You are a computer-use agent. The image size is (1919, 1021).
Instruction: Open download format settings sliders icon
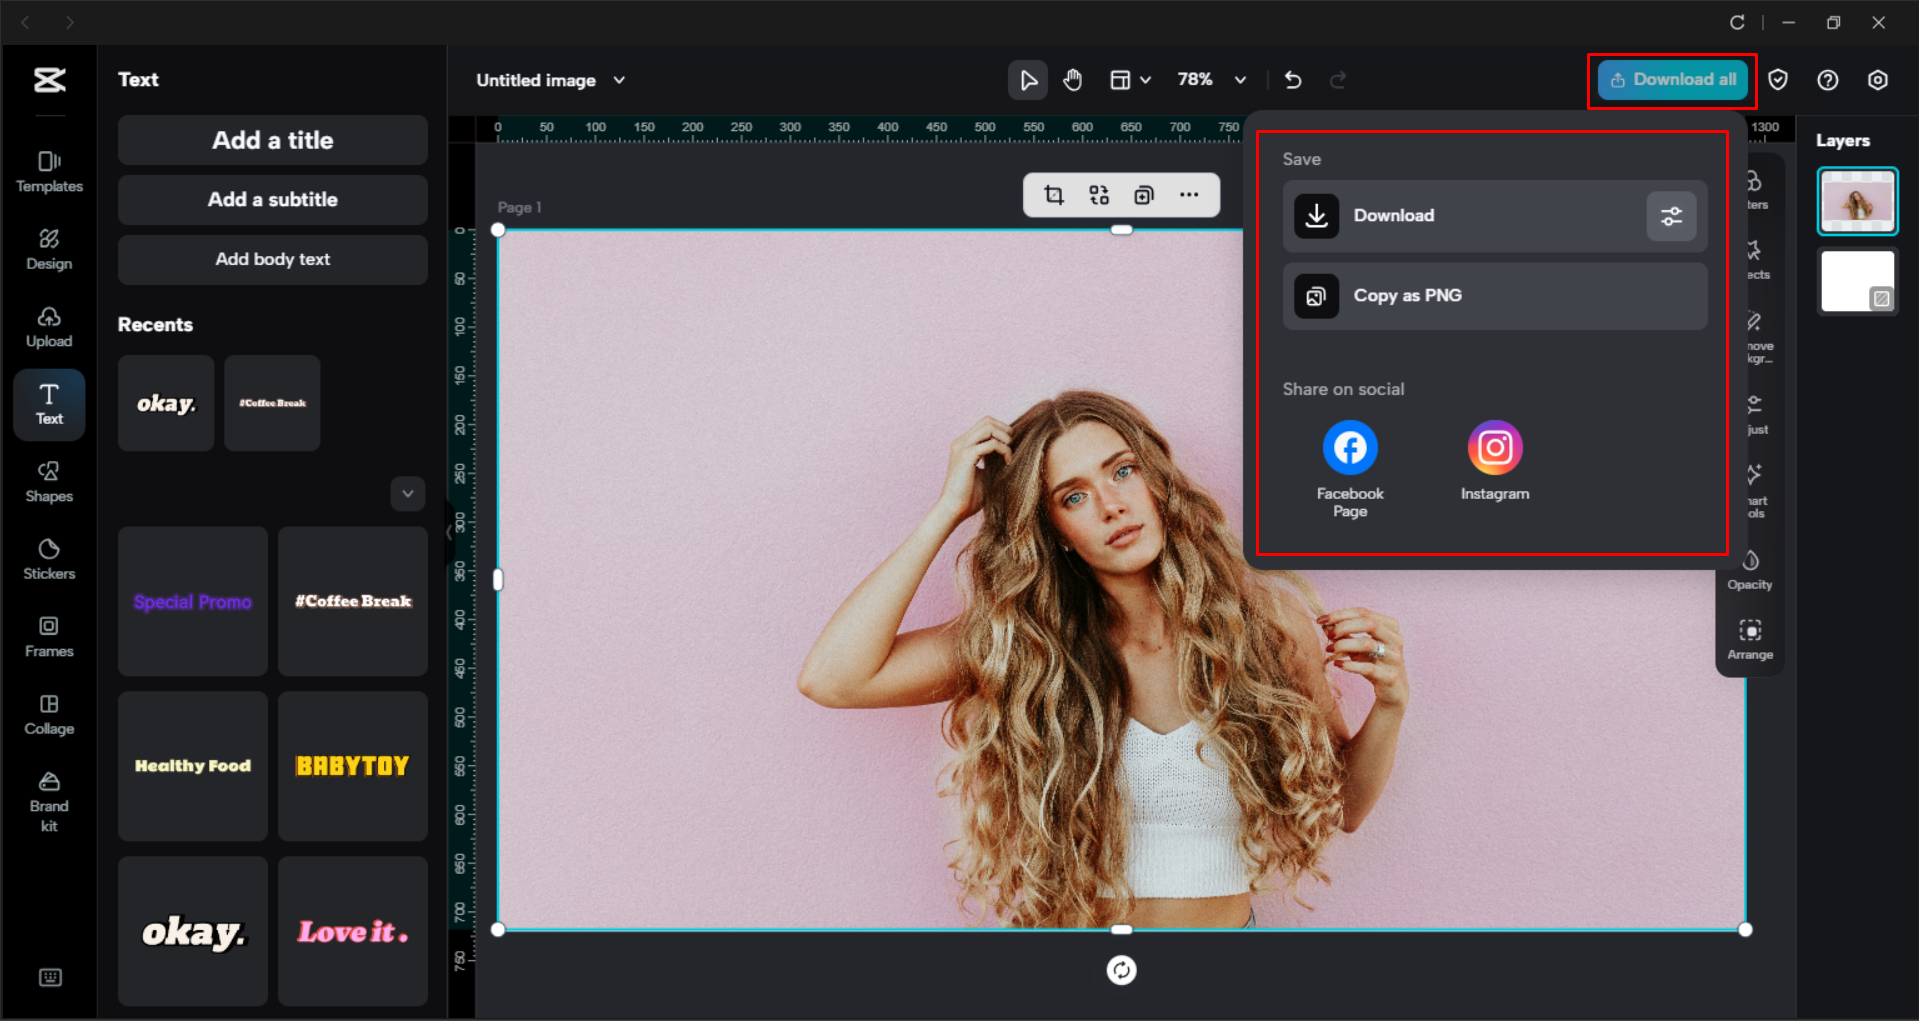pos(1671,216)
